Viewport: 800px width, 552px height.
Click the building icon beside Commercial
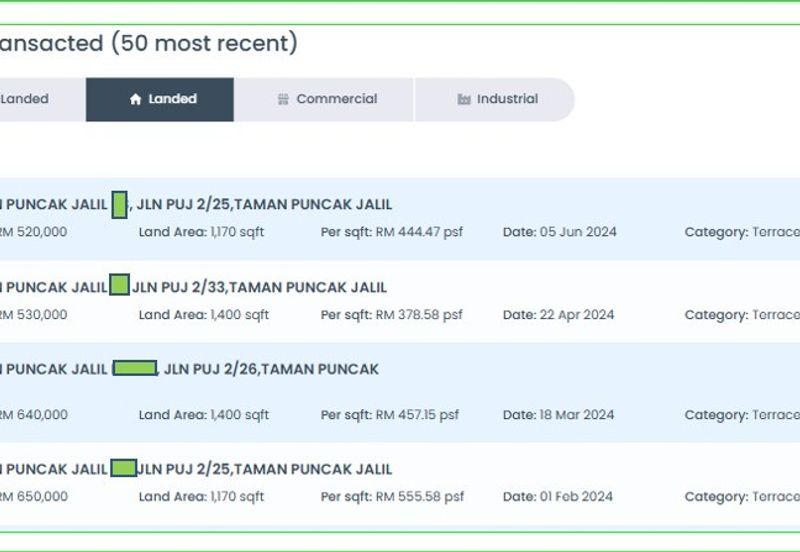[x=283, y=100]
